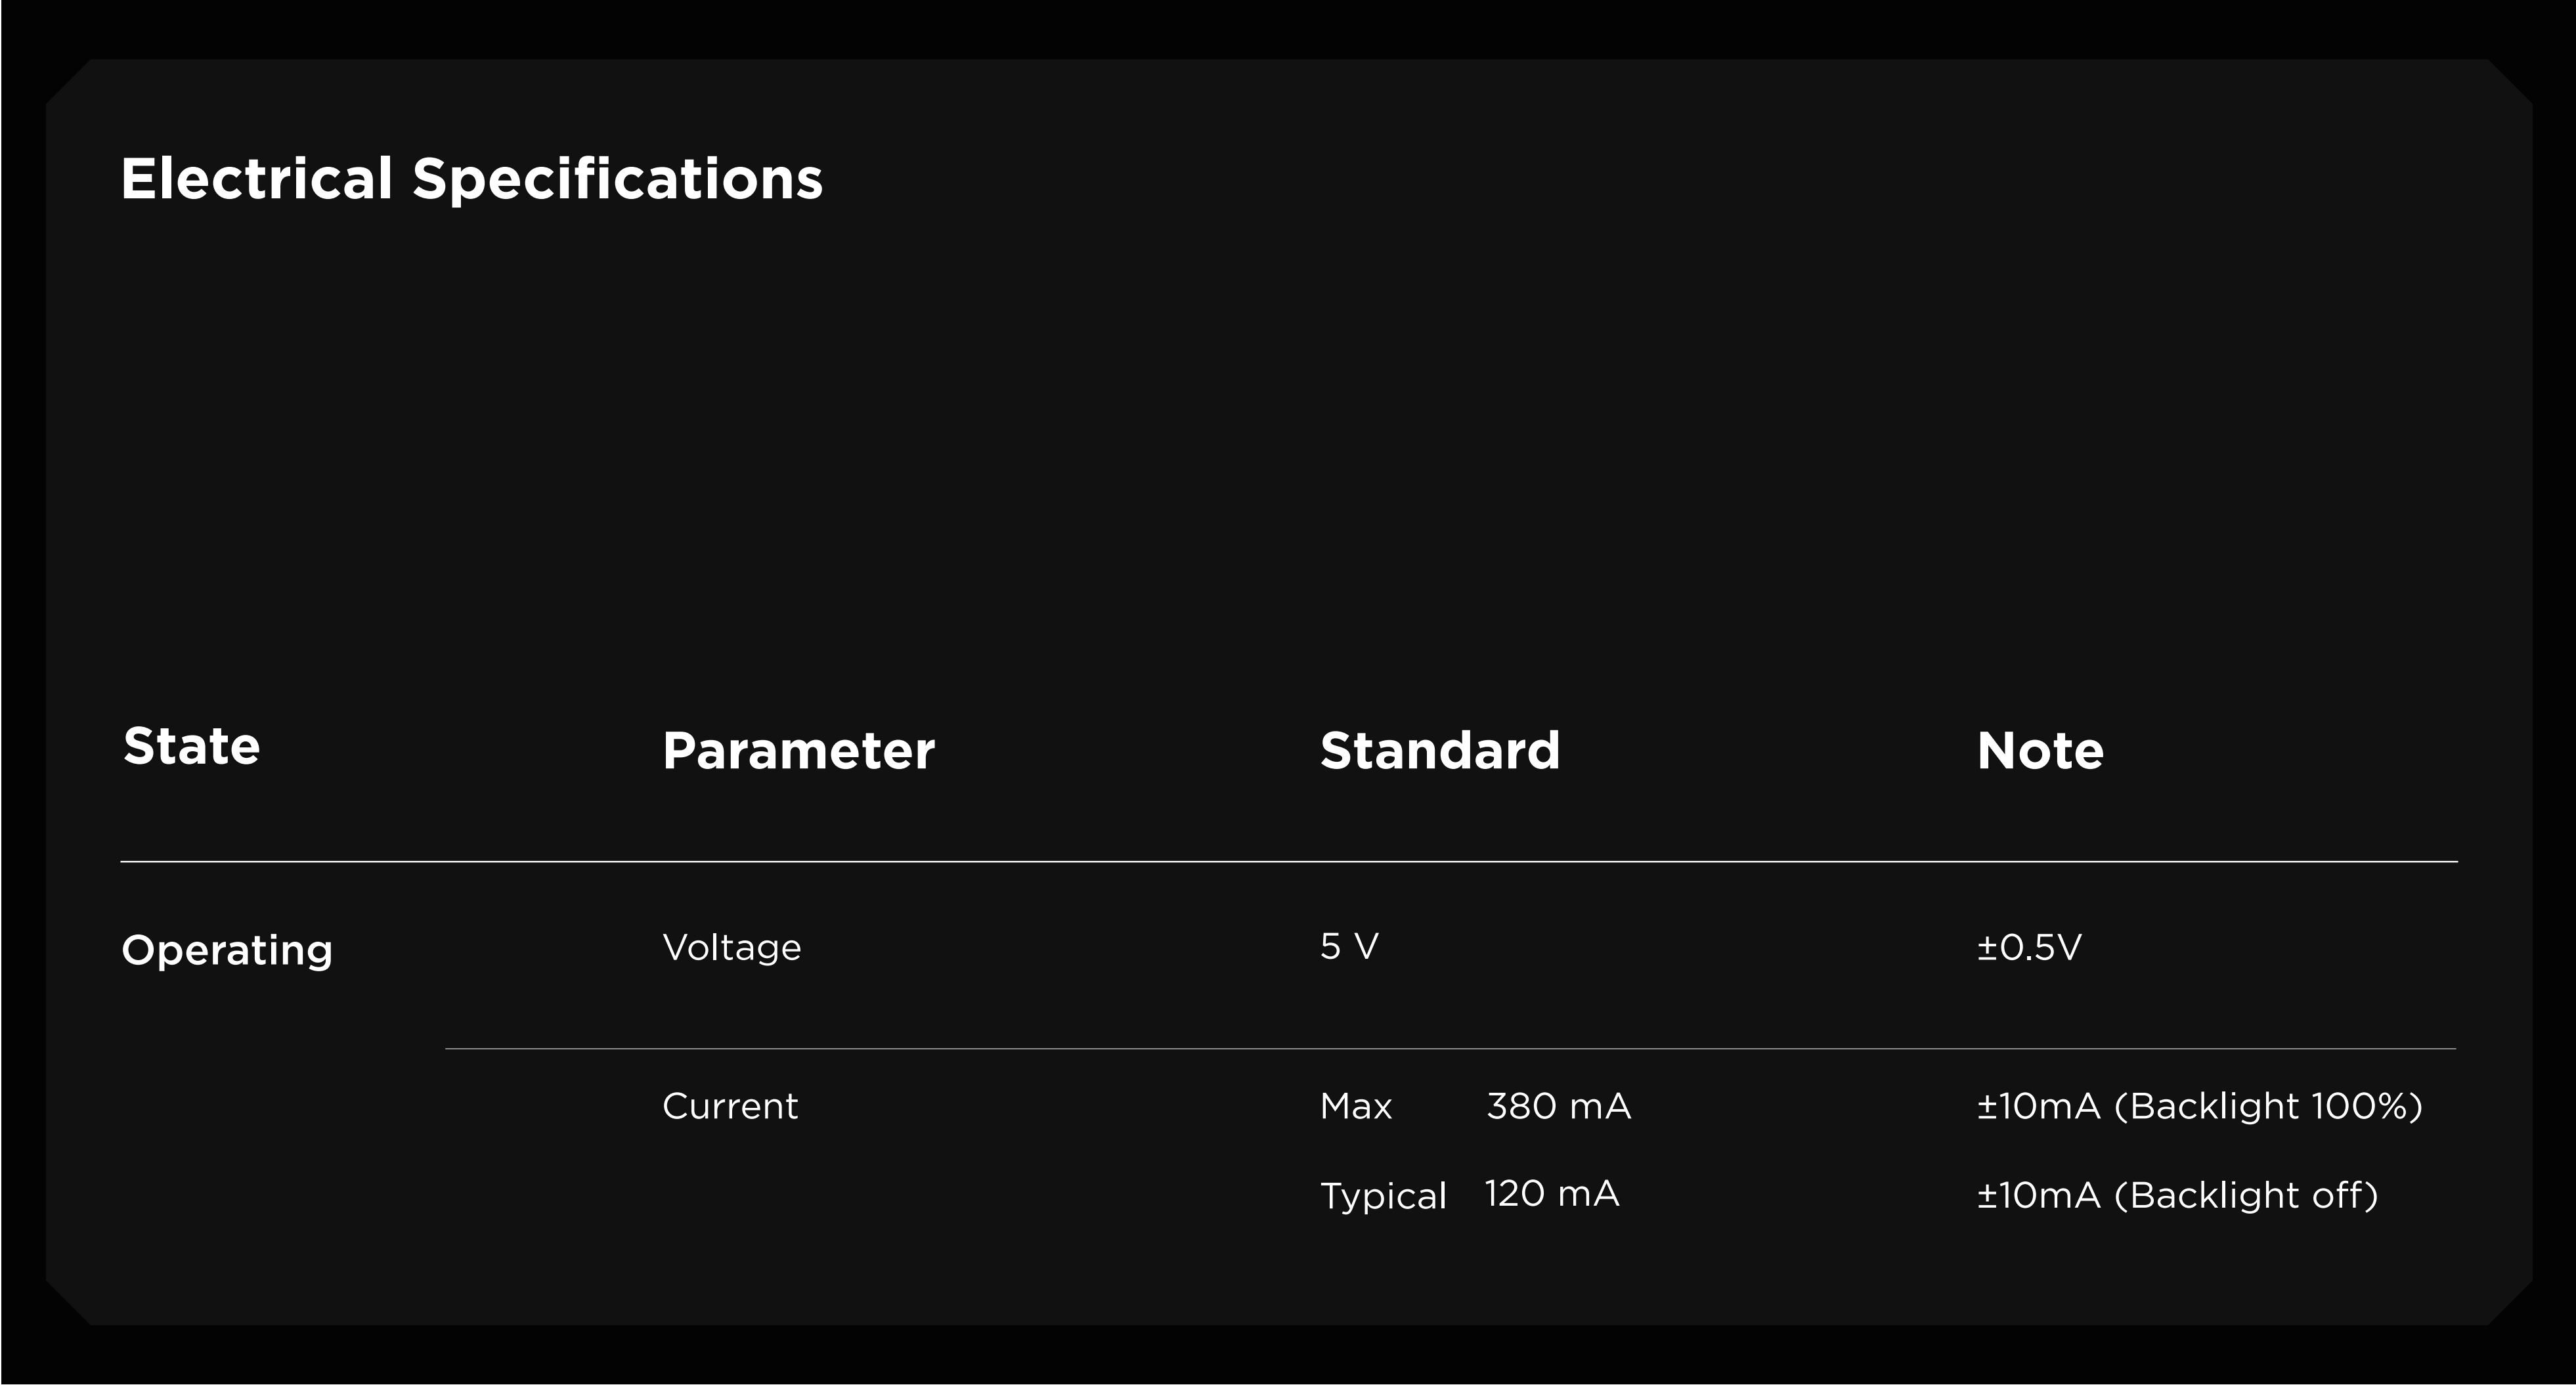Image resolution: width=2576 pixels, height=1385 pixels.
Task: Click the word "Electrical" in the title
Action: pyautogui.click(x=256, y=179)
